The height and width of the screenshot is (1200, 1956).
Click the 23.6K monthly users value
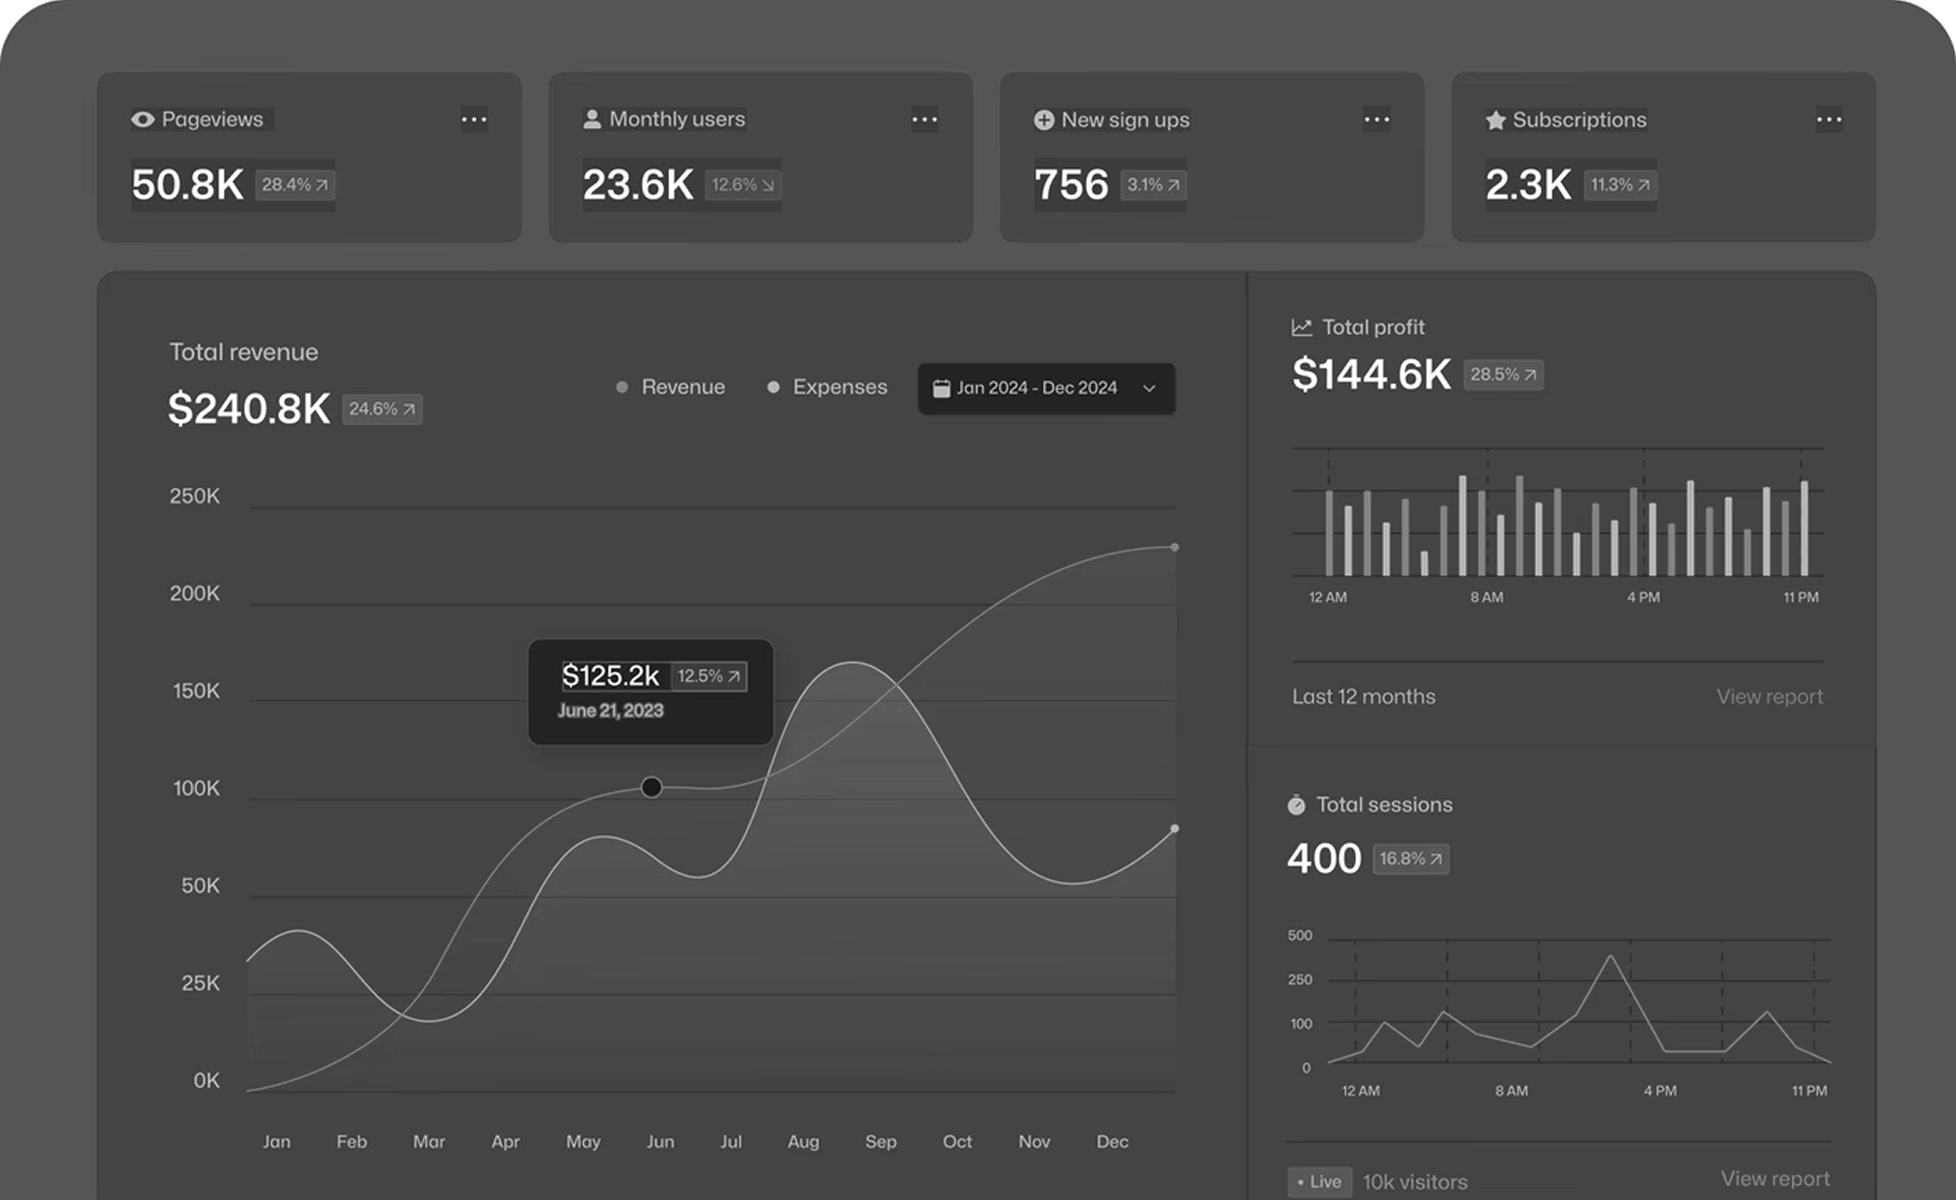click(x=638, y=185)
